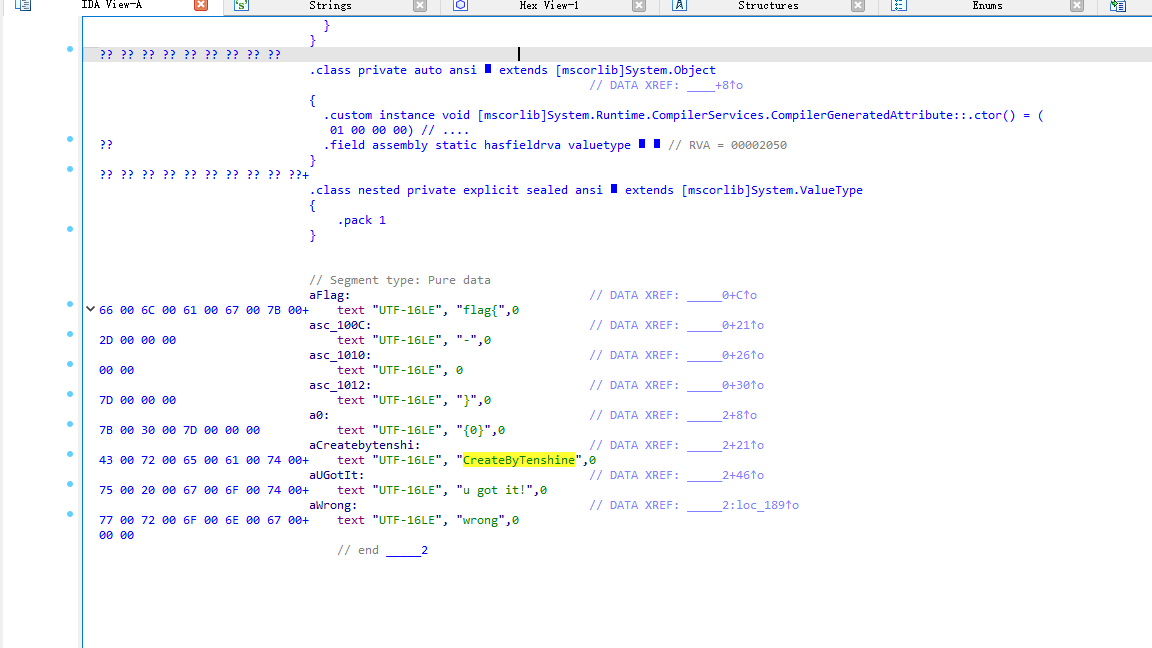
Task: Toggle breakpoint dot on .field assembly line
Action: click(70, 139)
